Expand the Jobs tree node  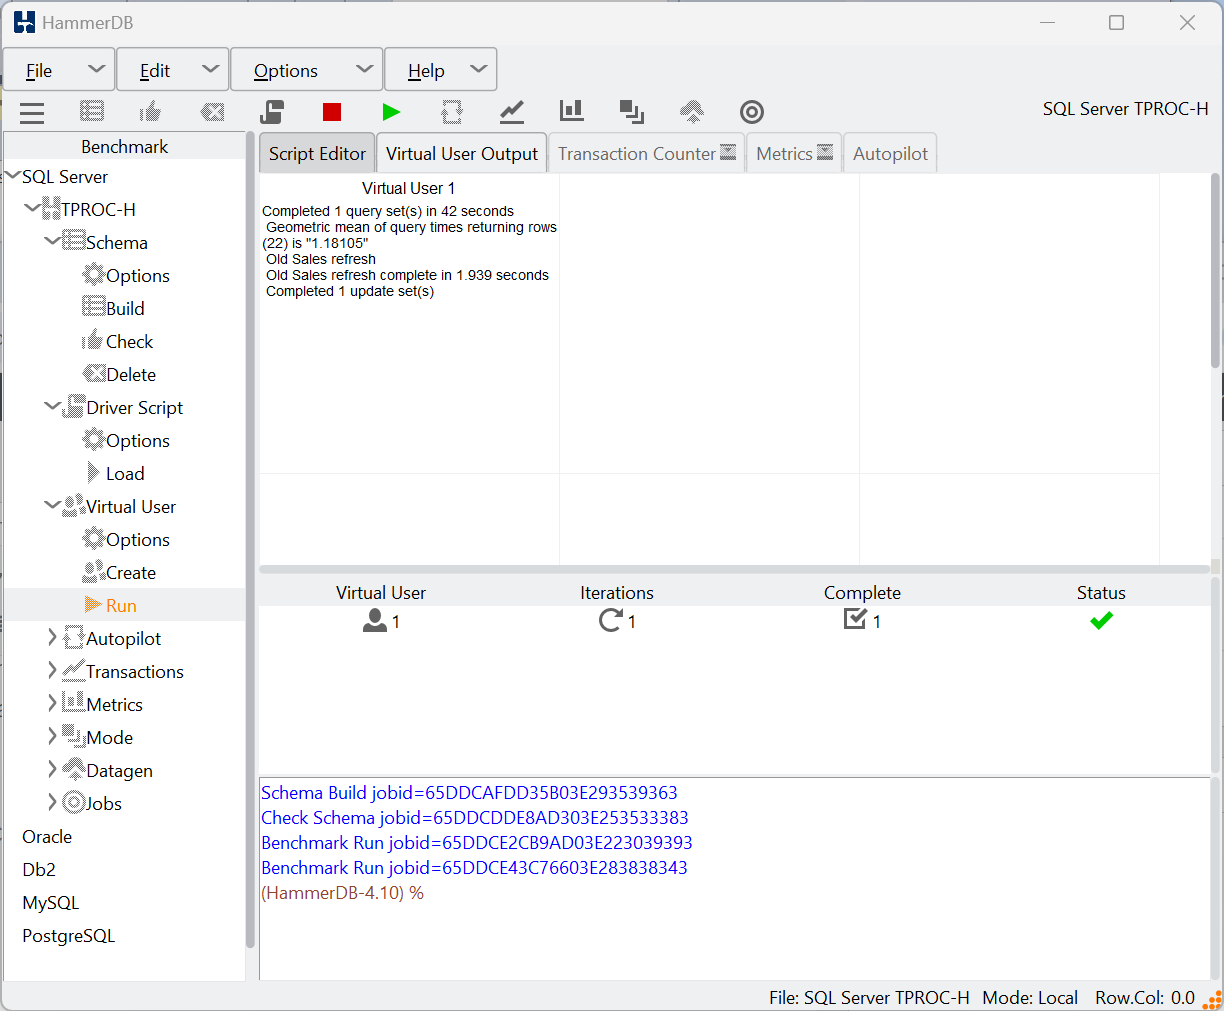pos(52,802)
